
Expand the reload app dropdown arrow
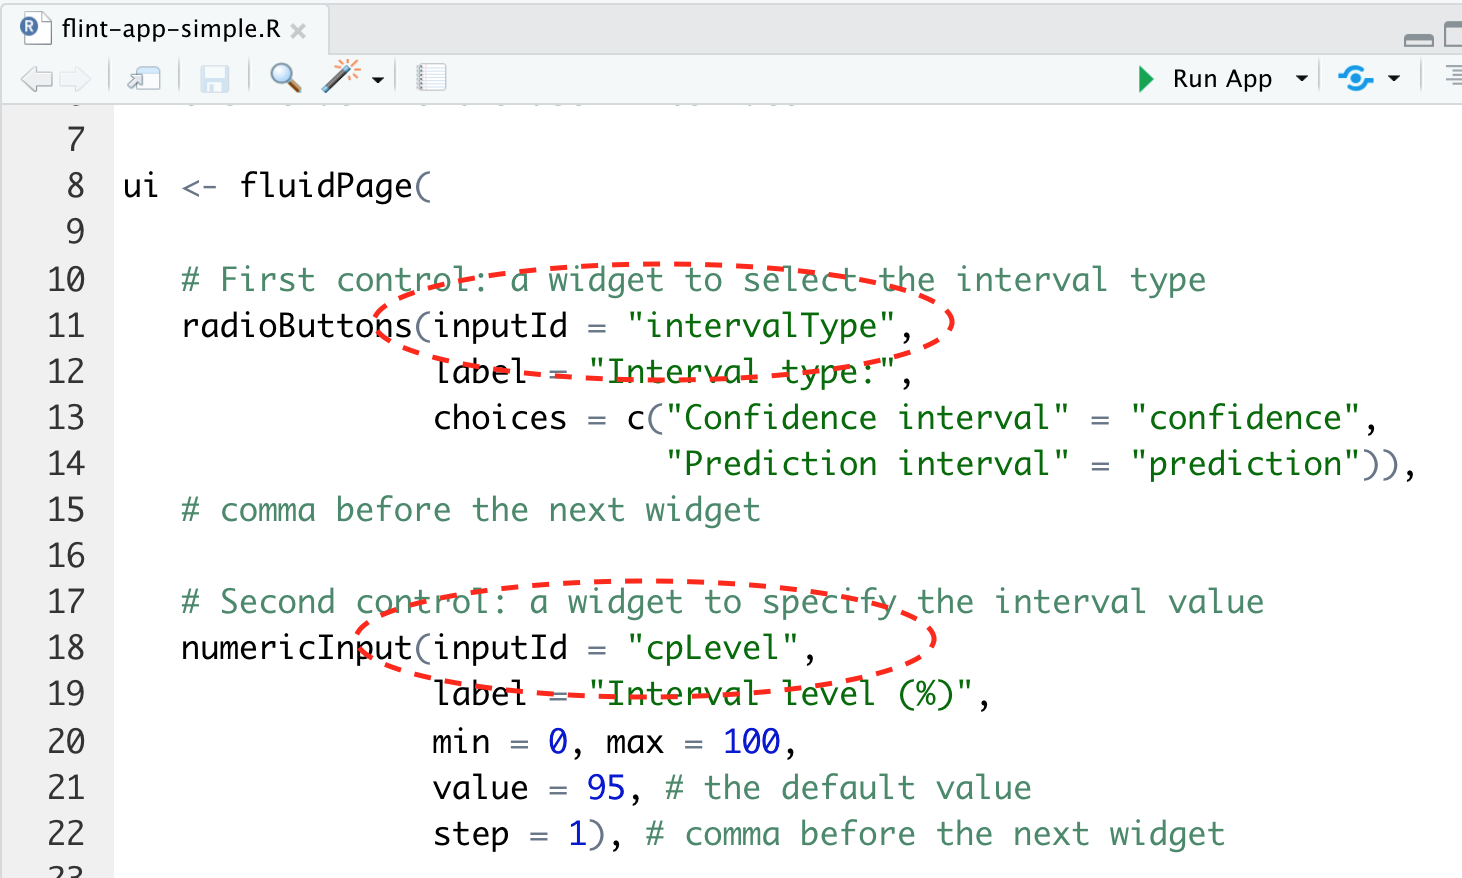coord(1394,78)
